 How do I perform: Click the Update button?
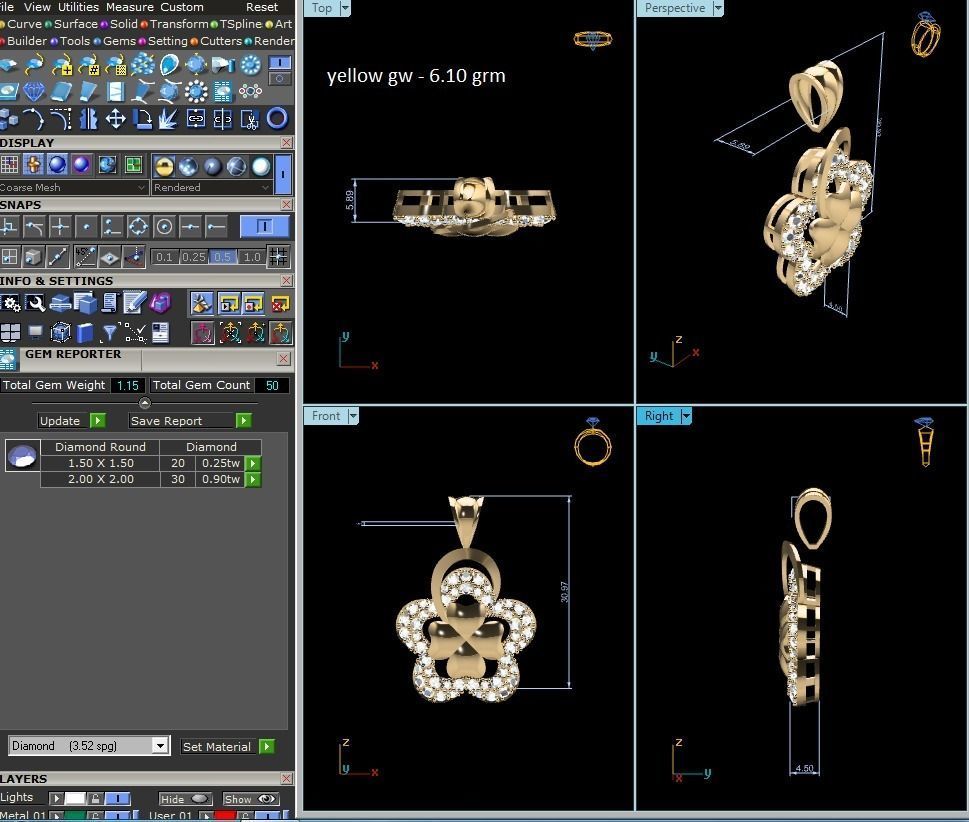[x=72, y=420]
